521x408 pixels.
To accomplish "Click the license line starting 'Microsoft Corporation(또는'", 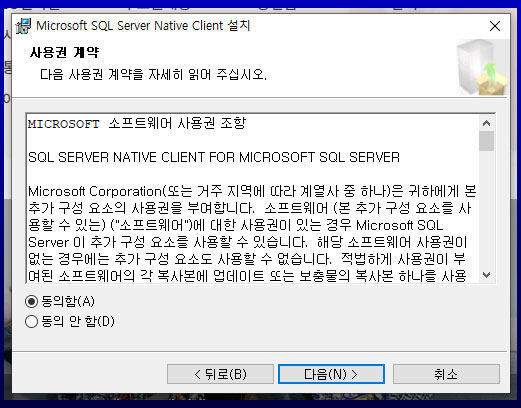I will (x=252, y=191).
